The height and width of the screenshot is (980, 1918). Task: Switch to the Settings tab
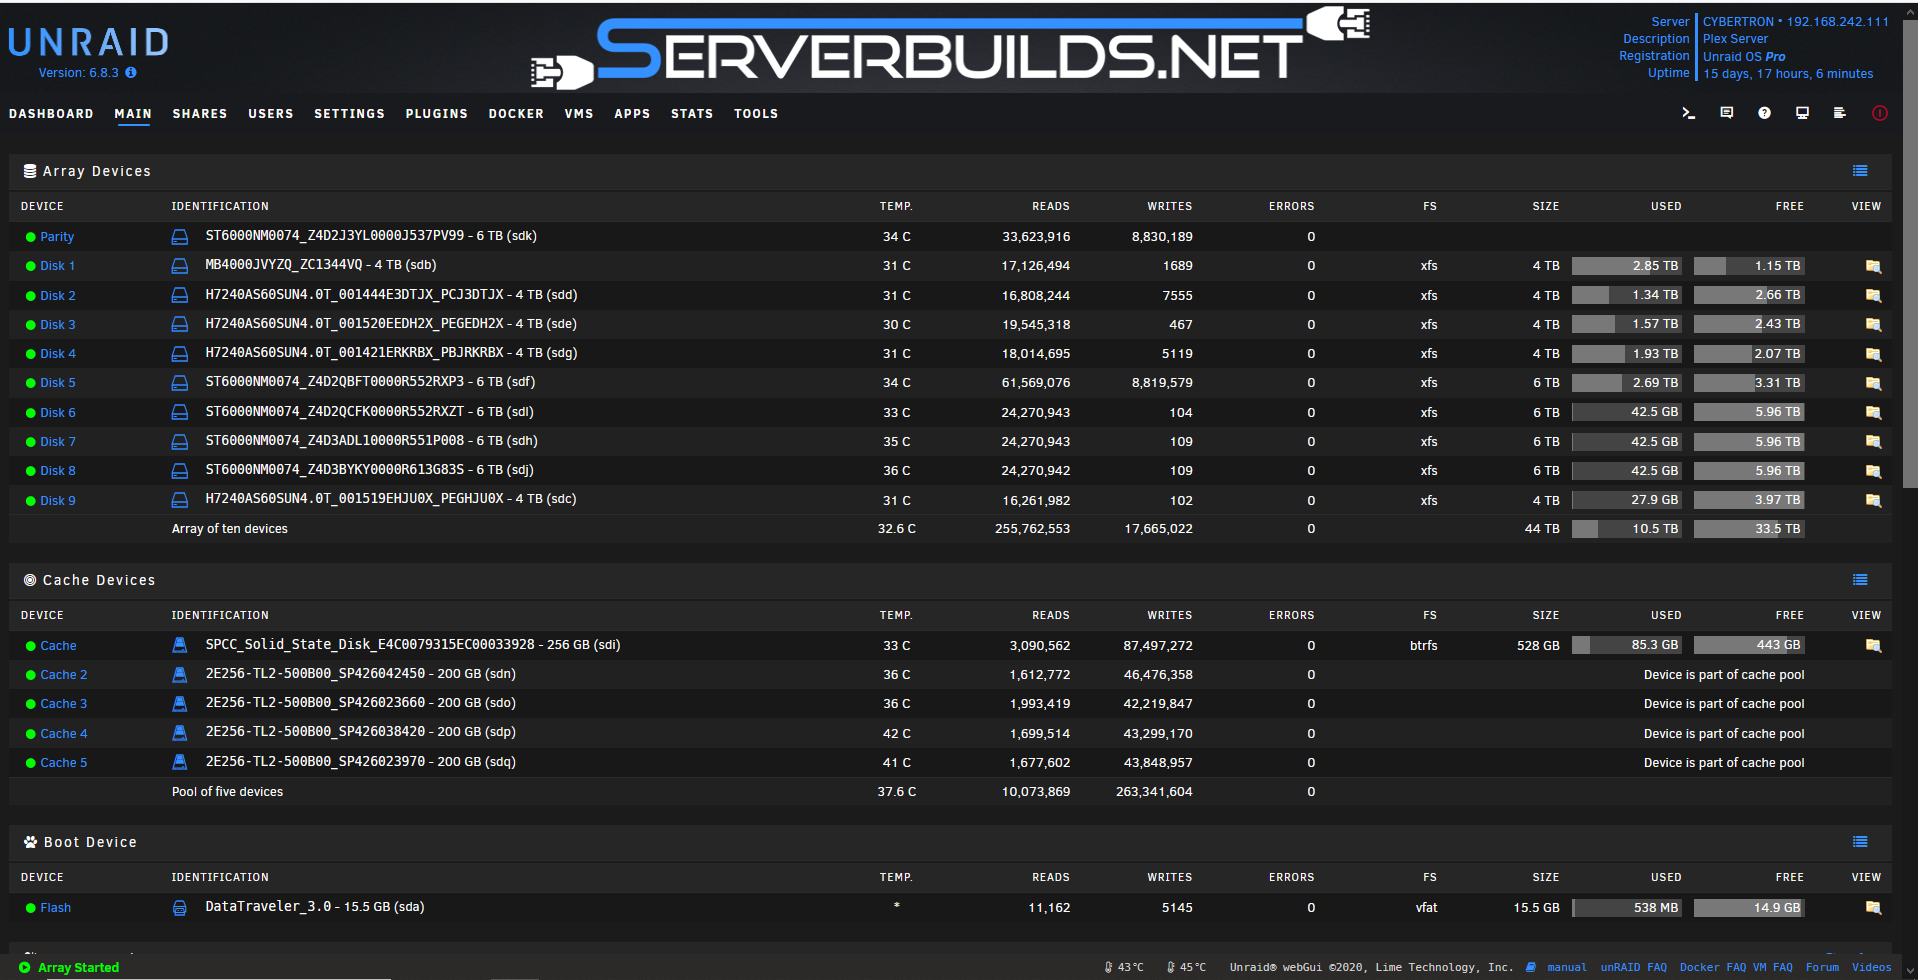click(x=349, y=114)
